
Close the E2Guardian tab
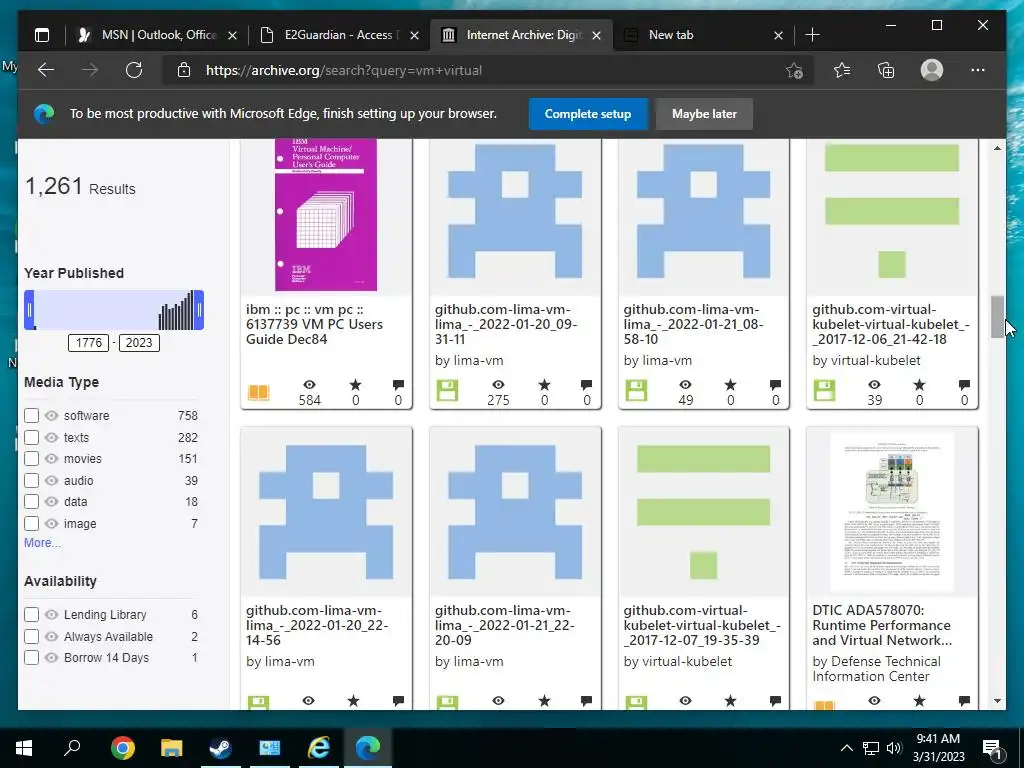tap(414, 35)
